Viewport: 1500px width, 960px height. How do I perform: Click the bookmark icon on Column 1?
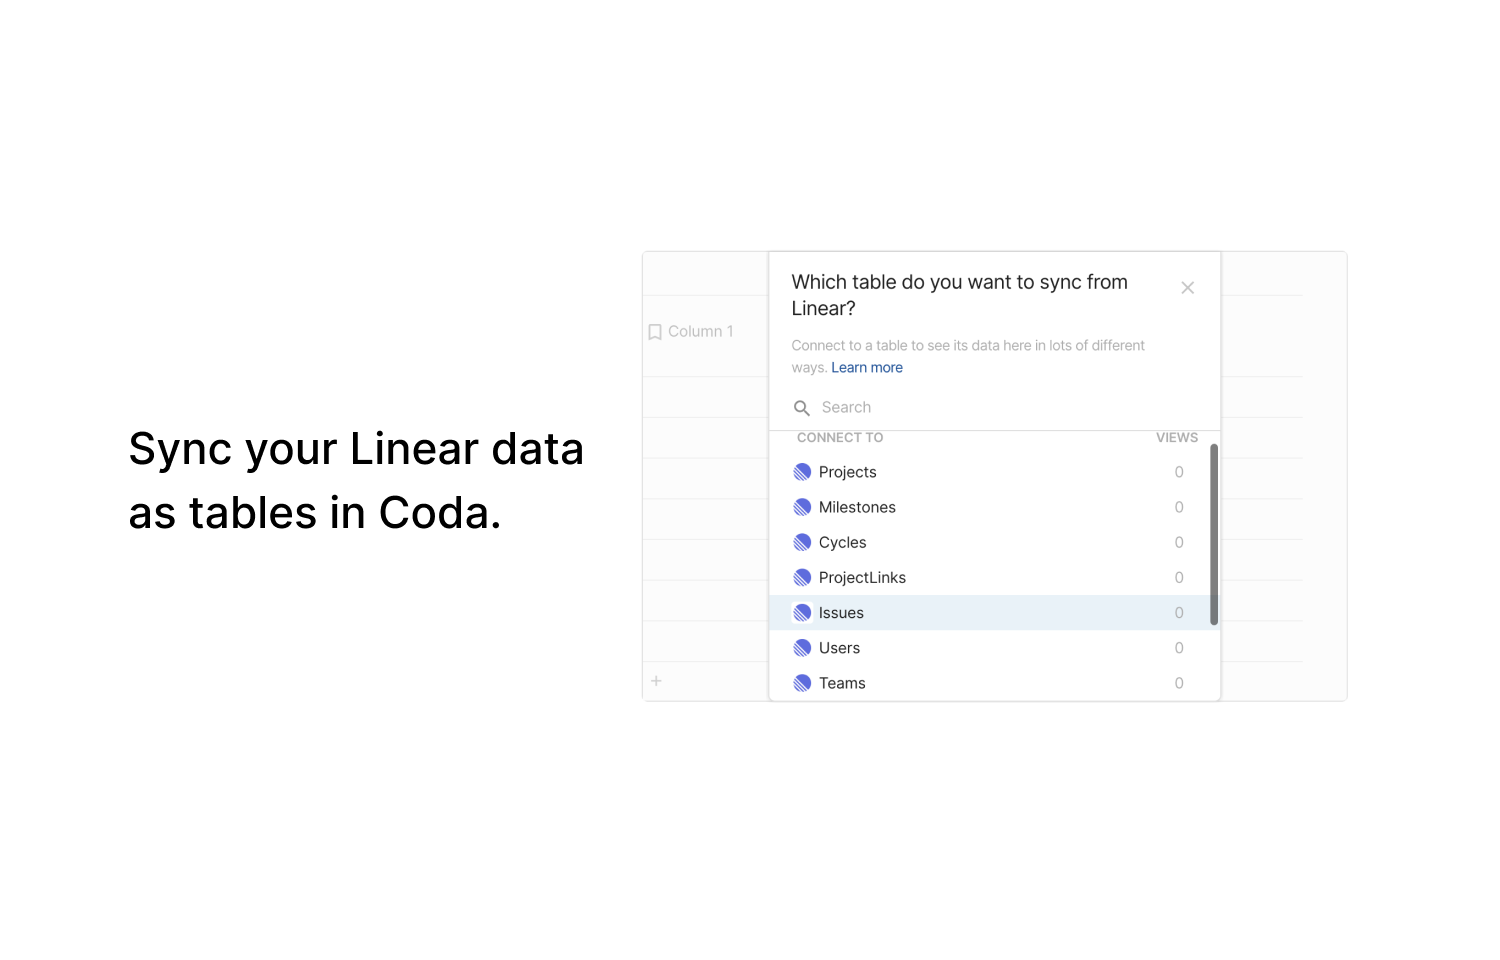click(655, 332)
